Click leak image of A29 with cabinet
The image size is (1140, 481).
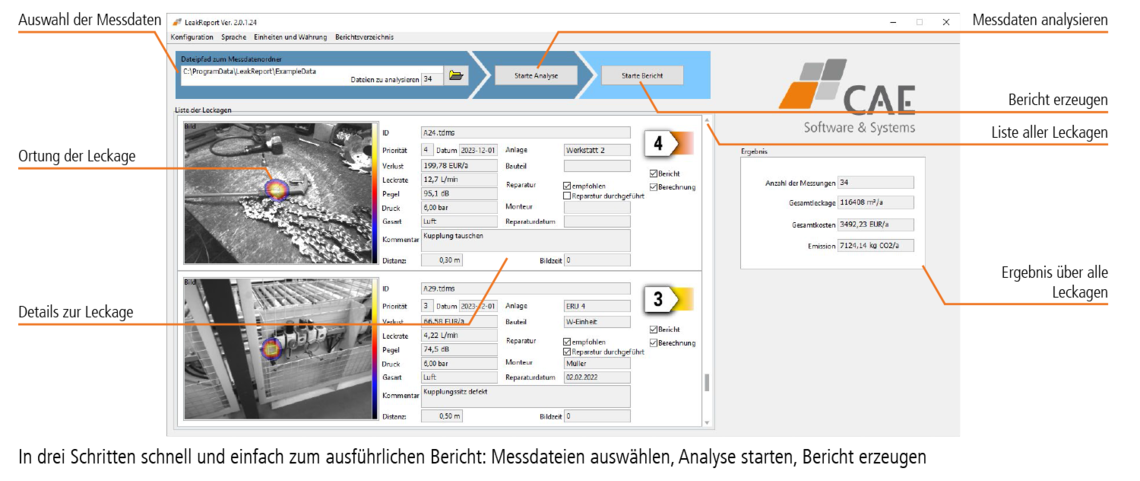277,350
